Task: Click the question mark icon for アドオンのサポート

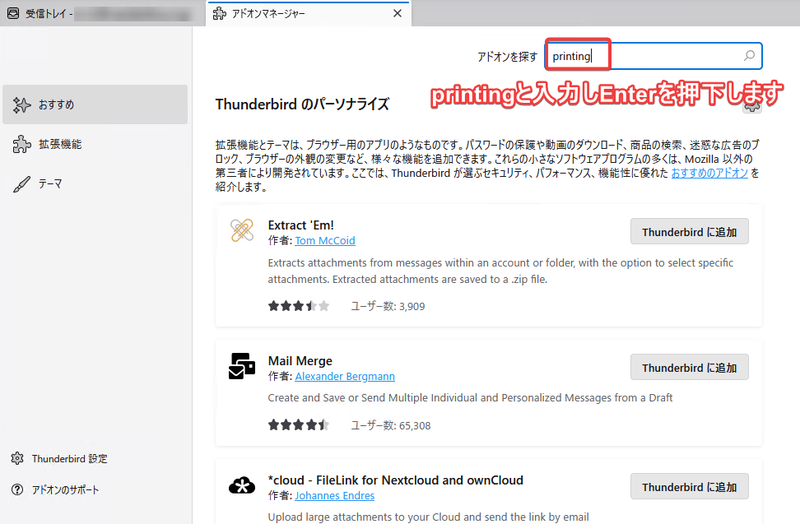Action: coord(17,490)
